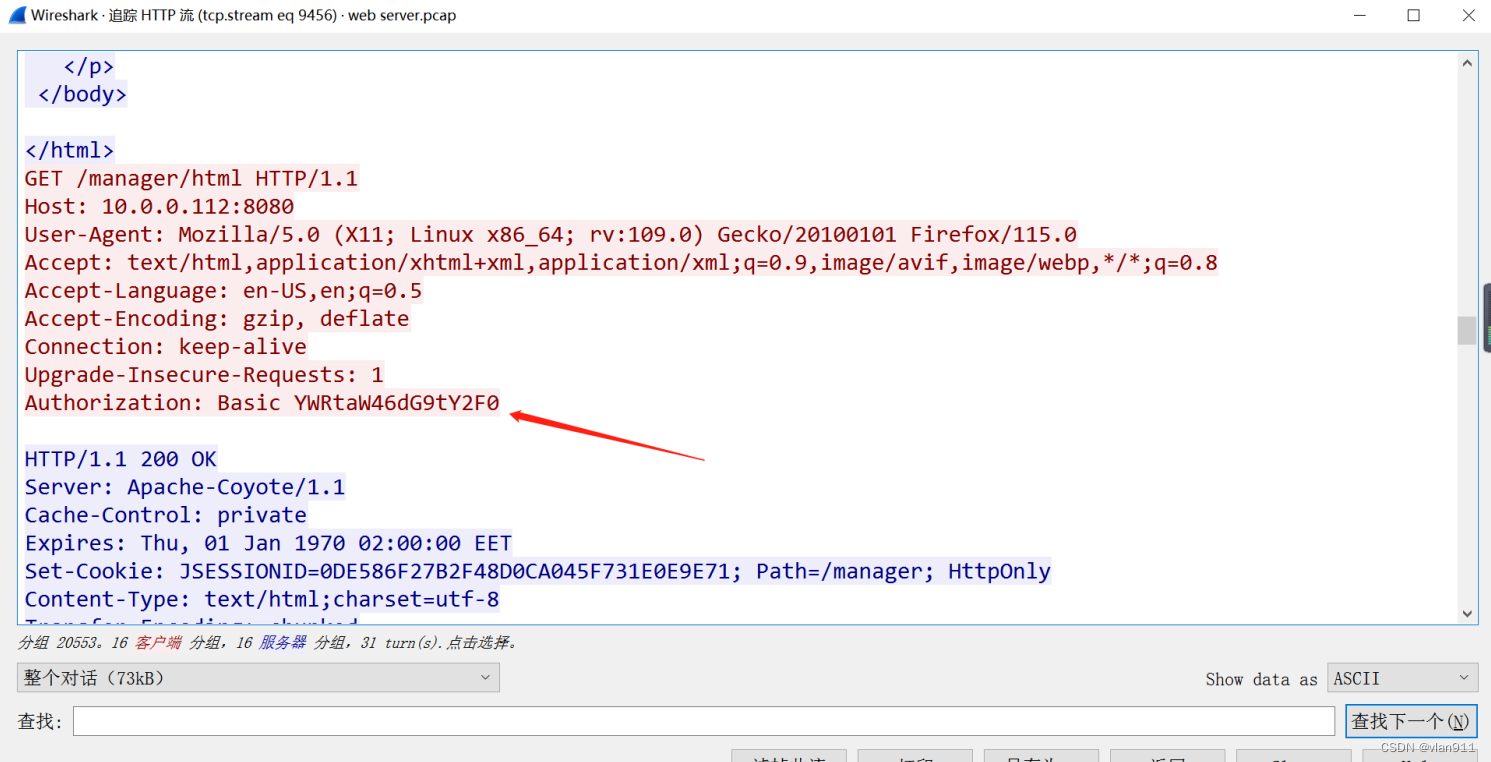
Task: Click the Accept: text/html header line
Action: click(621, 263)
